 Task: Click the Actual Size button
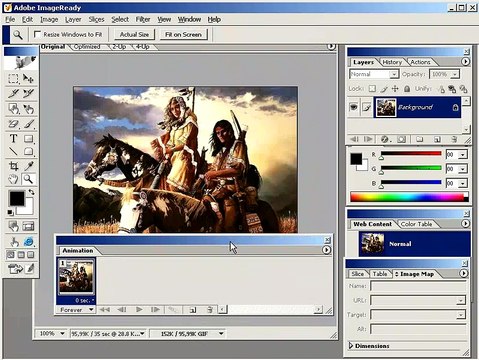134,34
